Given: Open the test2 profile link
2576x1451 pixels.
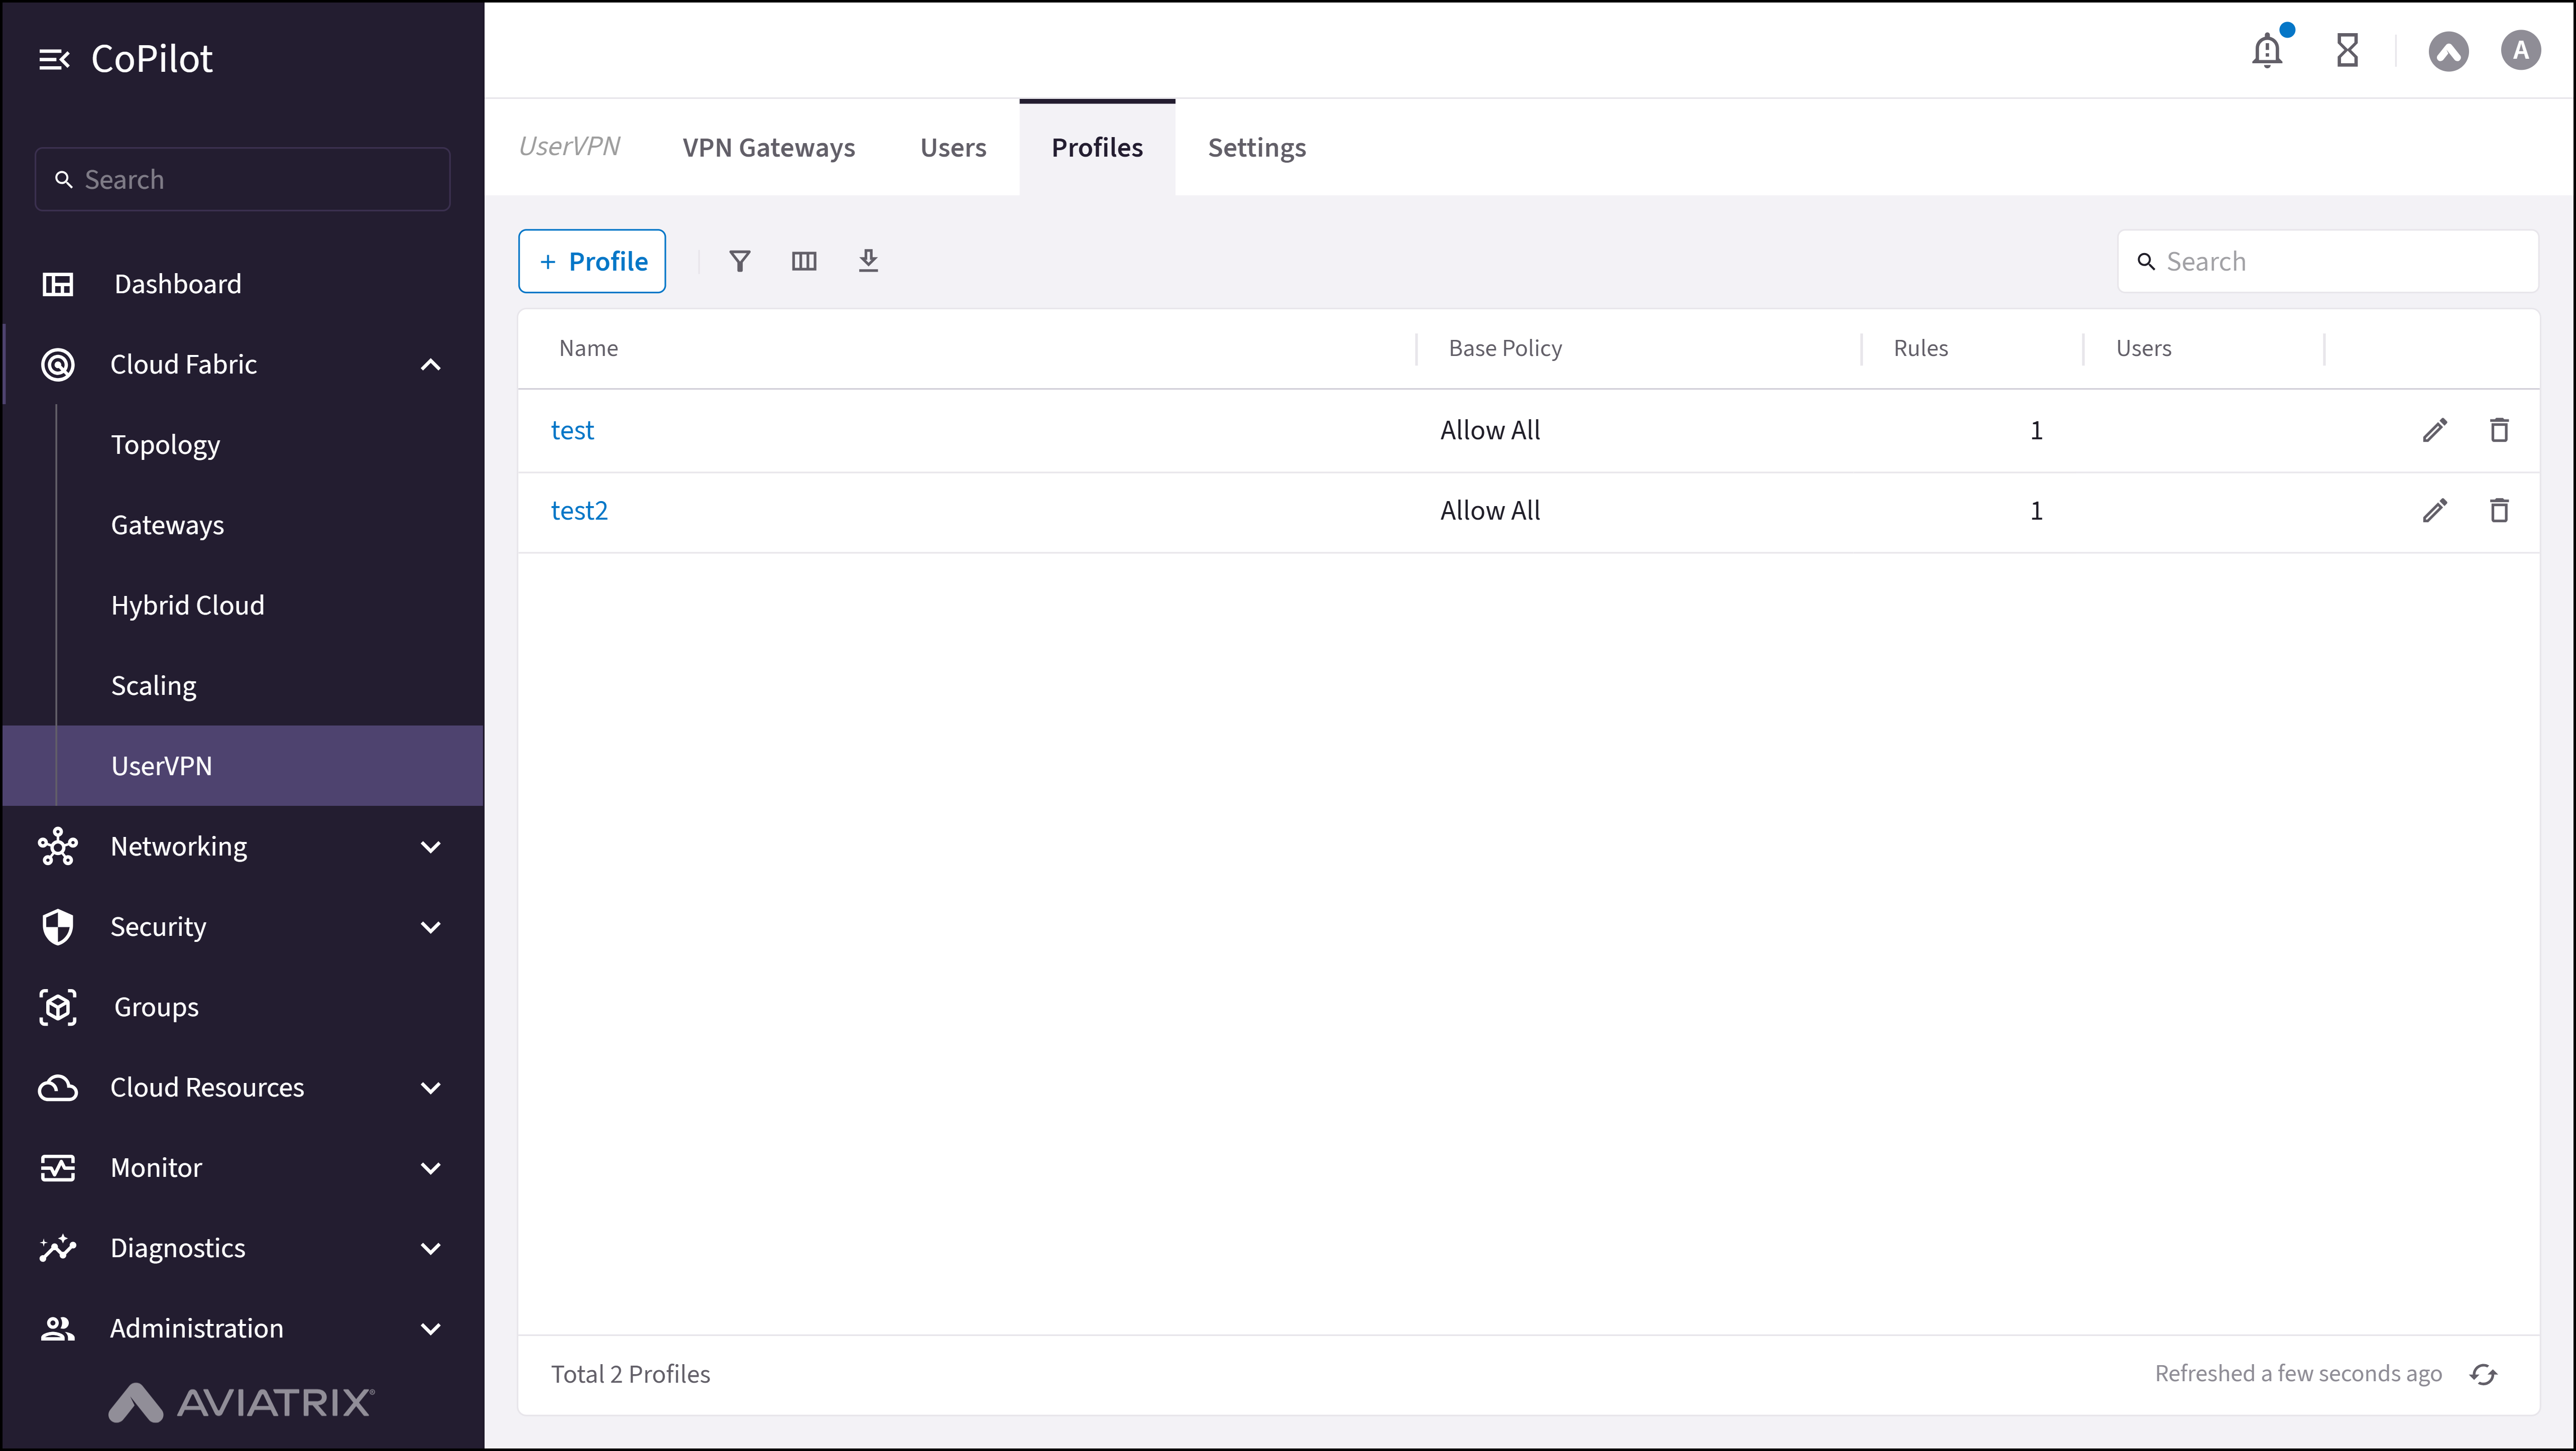Looking at the screenshot, I should pyautogui.click(x=580, y=510).
